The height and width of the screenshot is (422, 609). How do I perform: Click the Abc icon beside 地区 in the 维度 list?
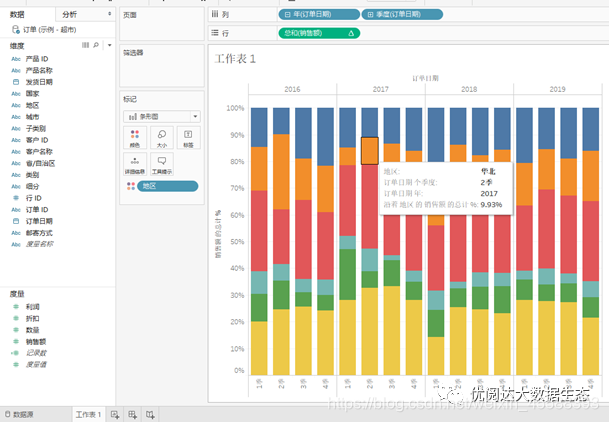(x=16, y=105)
